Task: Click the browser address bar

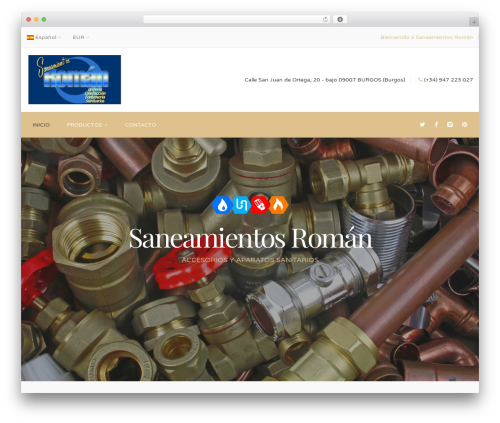Action: click(x=237, y=20)
